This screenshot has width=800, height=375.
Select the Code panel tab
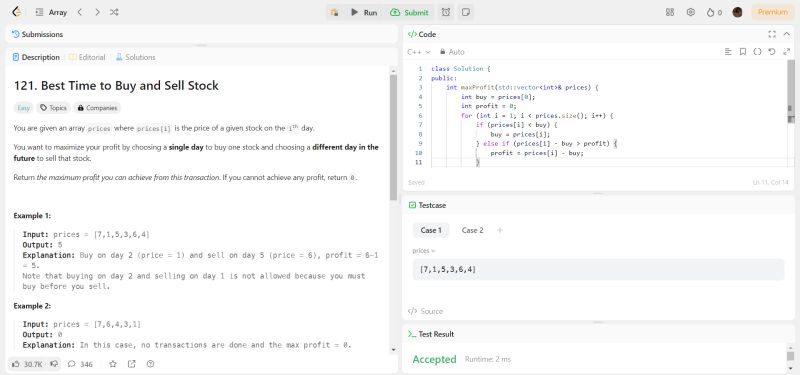click(x=422, y=34)
